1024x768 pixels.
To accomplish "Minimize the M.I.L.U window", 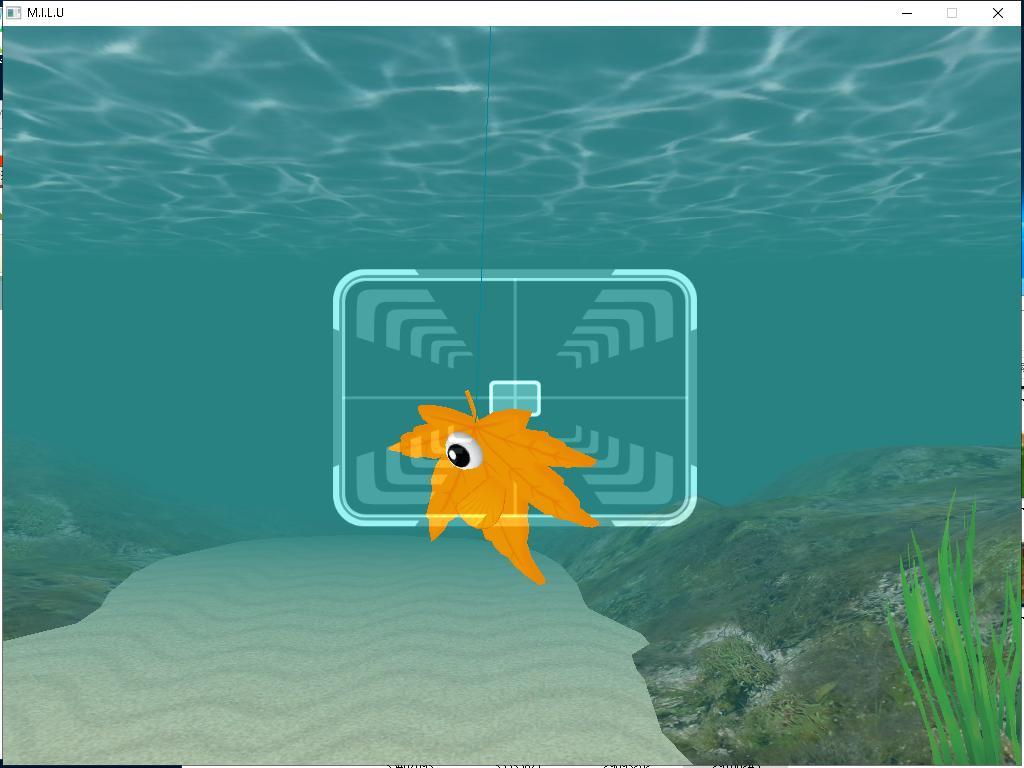I will tap(907, 13).
